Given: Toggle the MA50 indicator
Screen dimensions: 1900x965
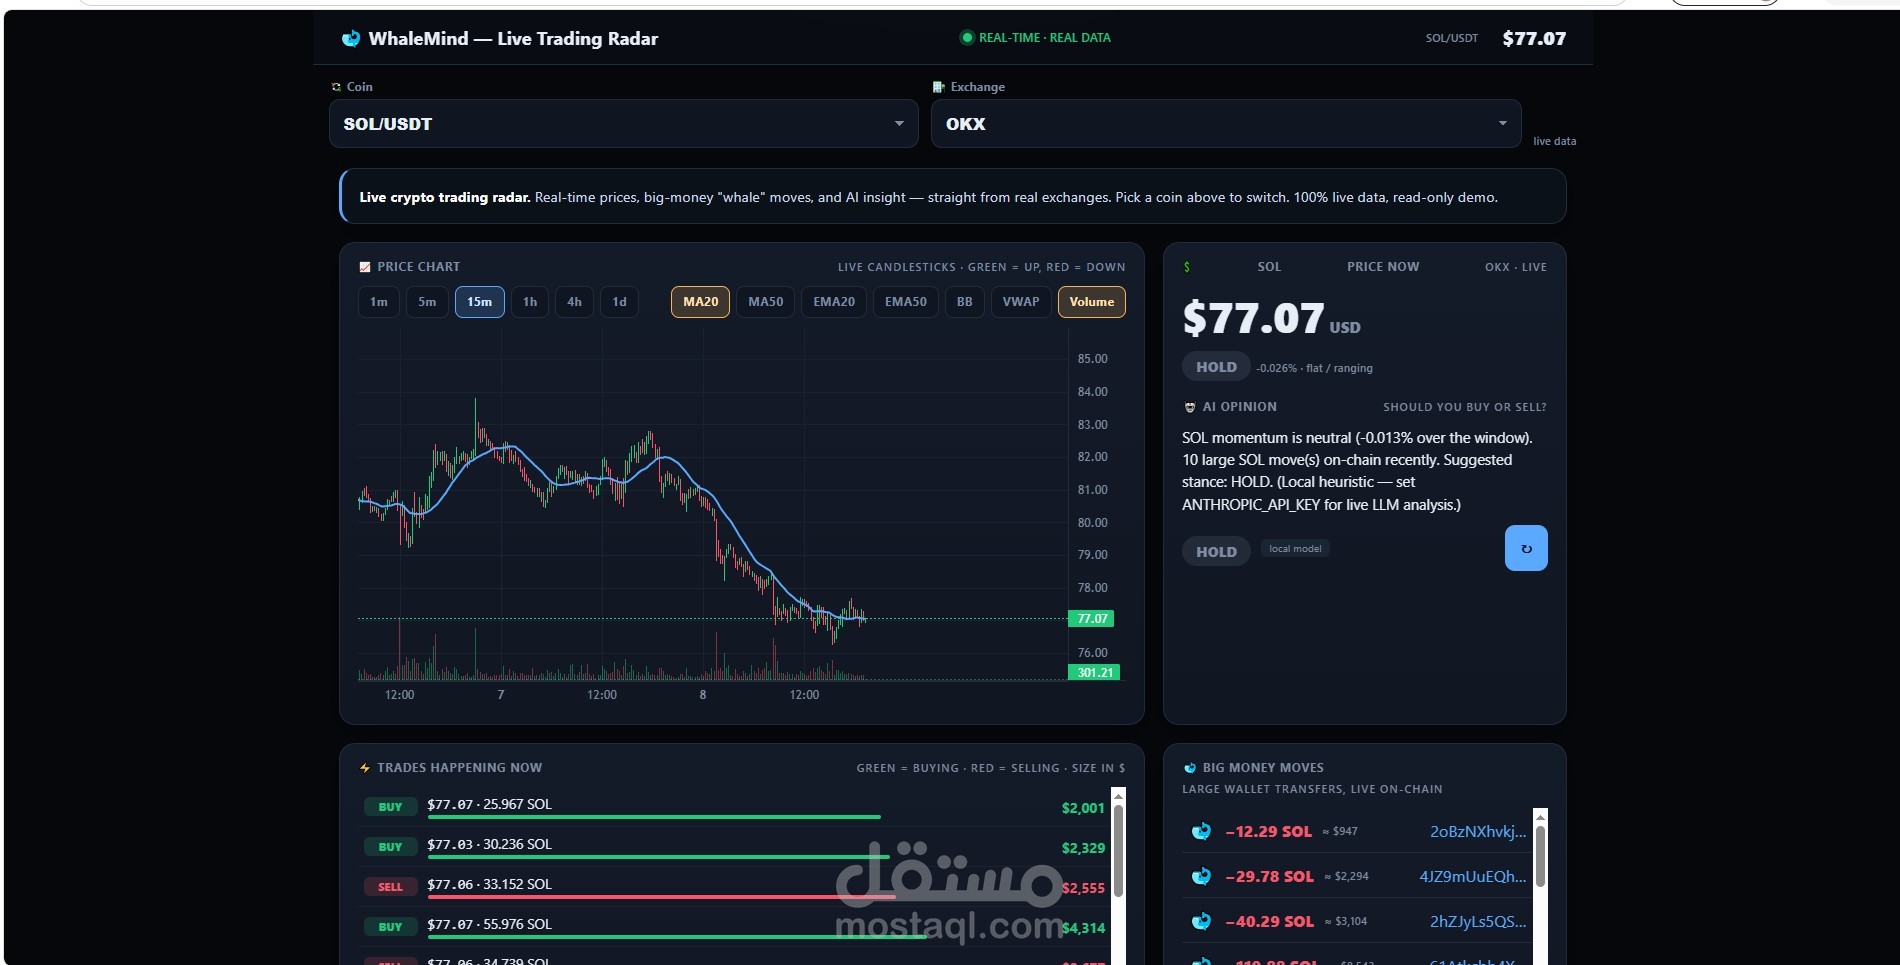Looking at the screenshot, I should 766,302.
